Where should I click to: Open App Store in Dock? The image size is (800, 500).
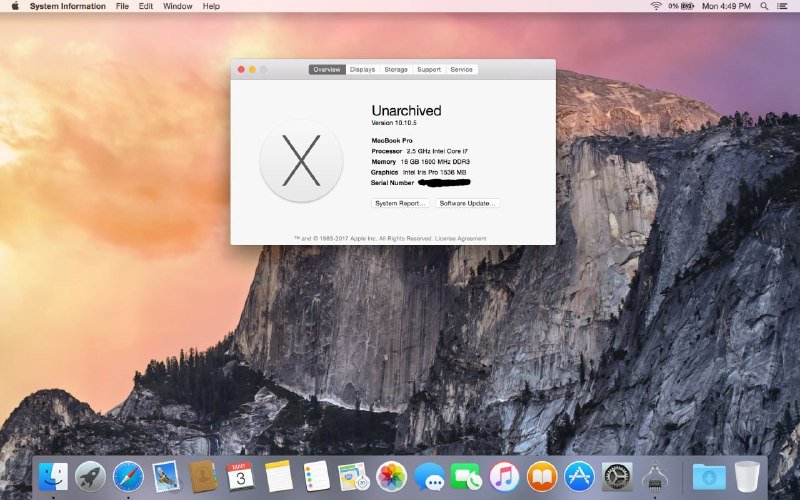point(579,477)
